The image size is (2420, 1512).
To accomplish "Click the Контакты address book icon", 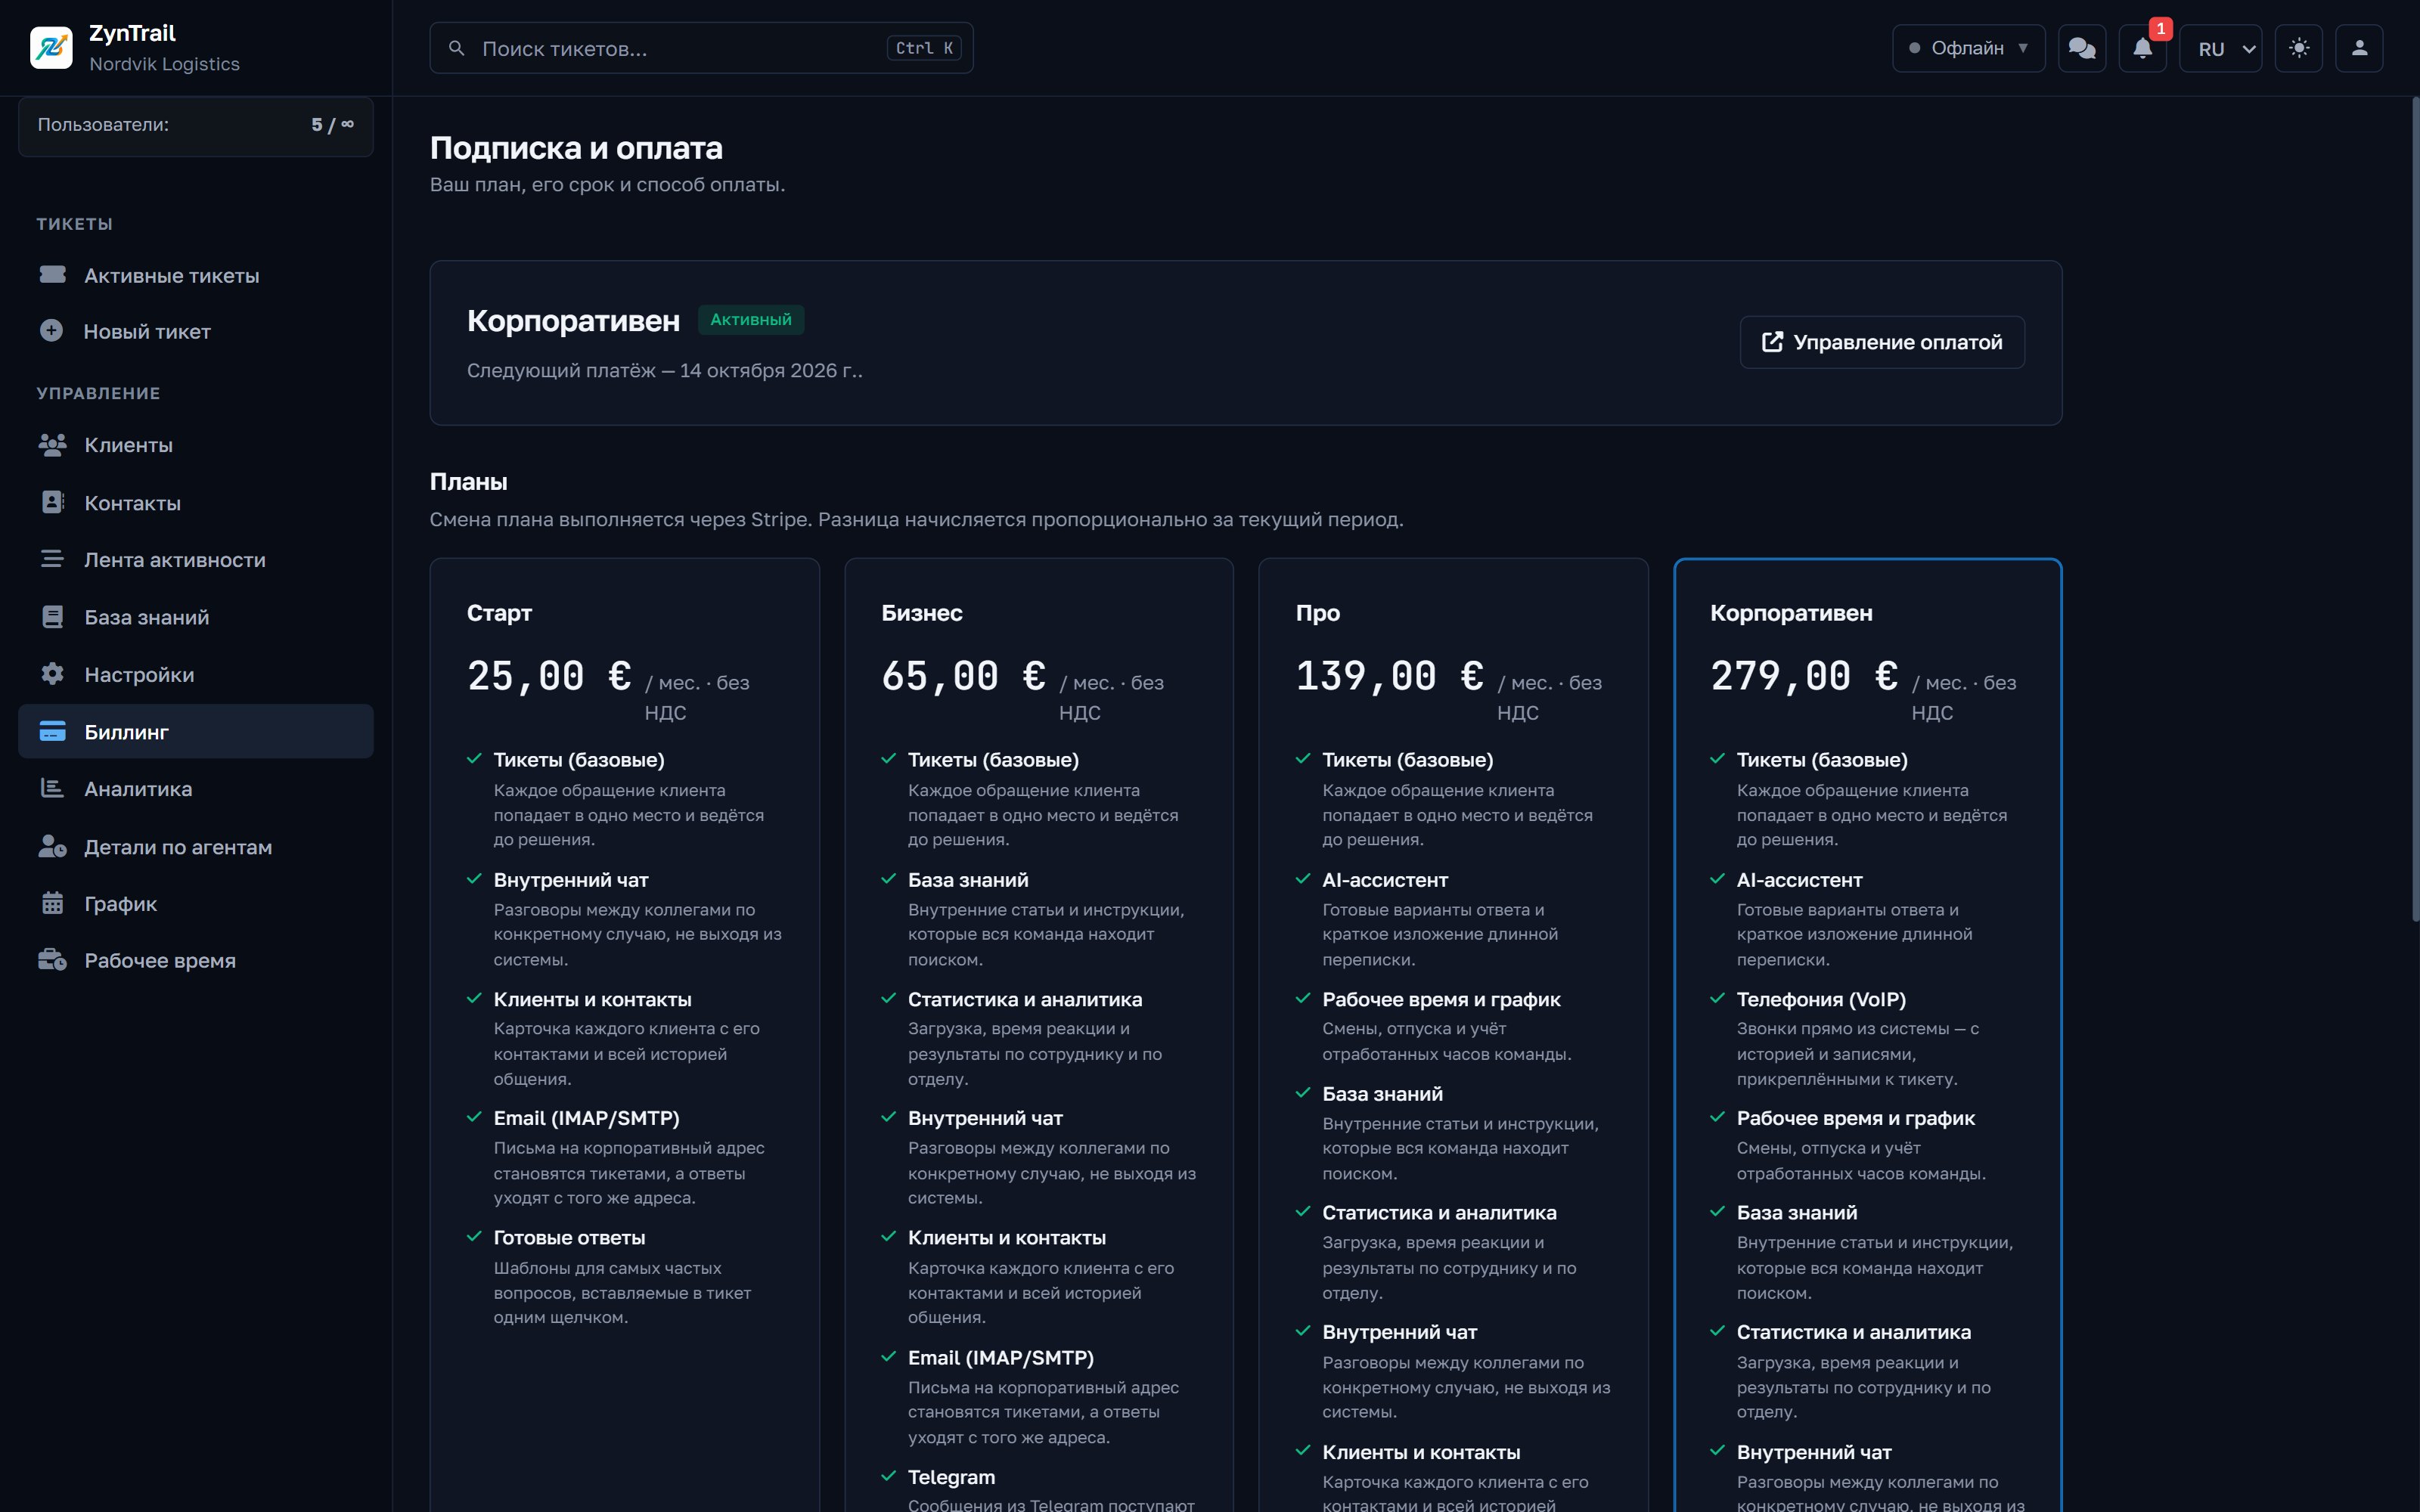I will [52, 502].
